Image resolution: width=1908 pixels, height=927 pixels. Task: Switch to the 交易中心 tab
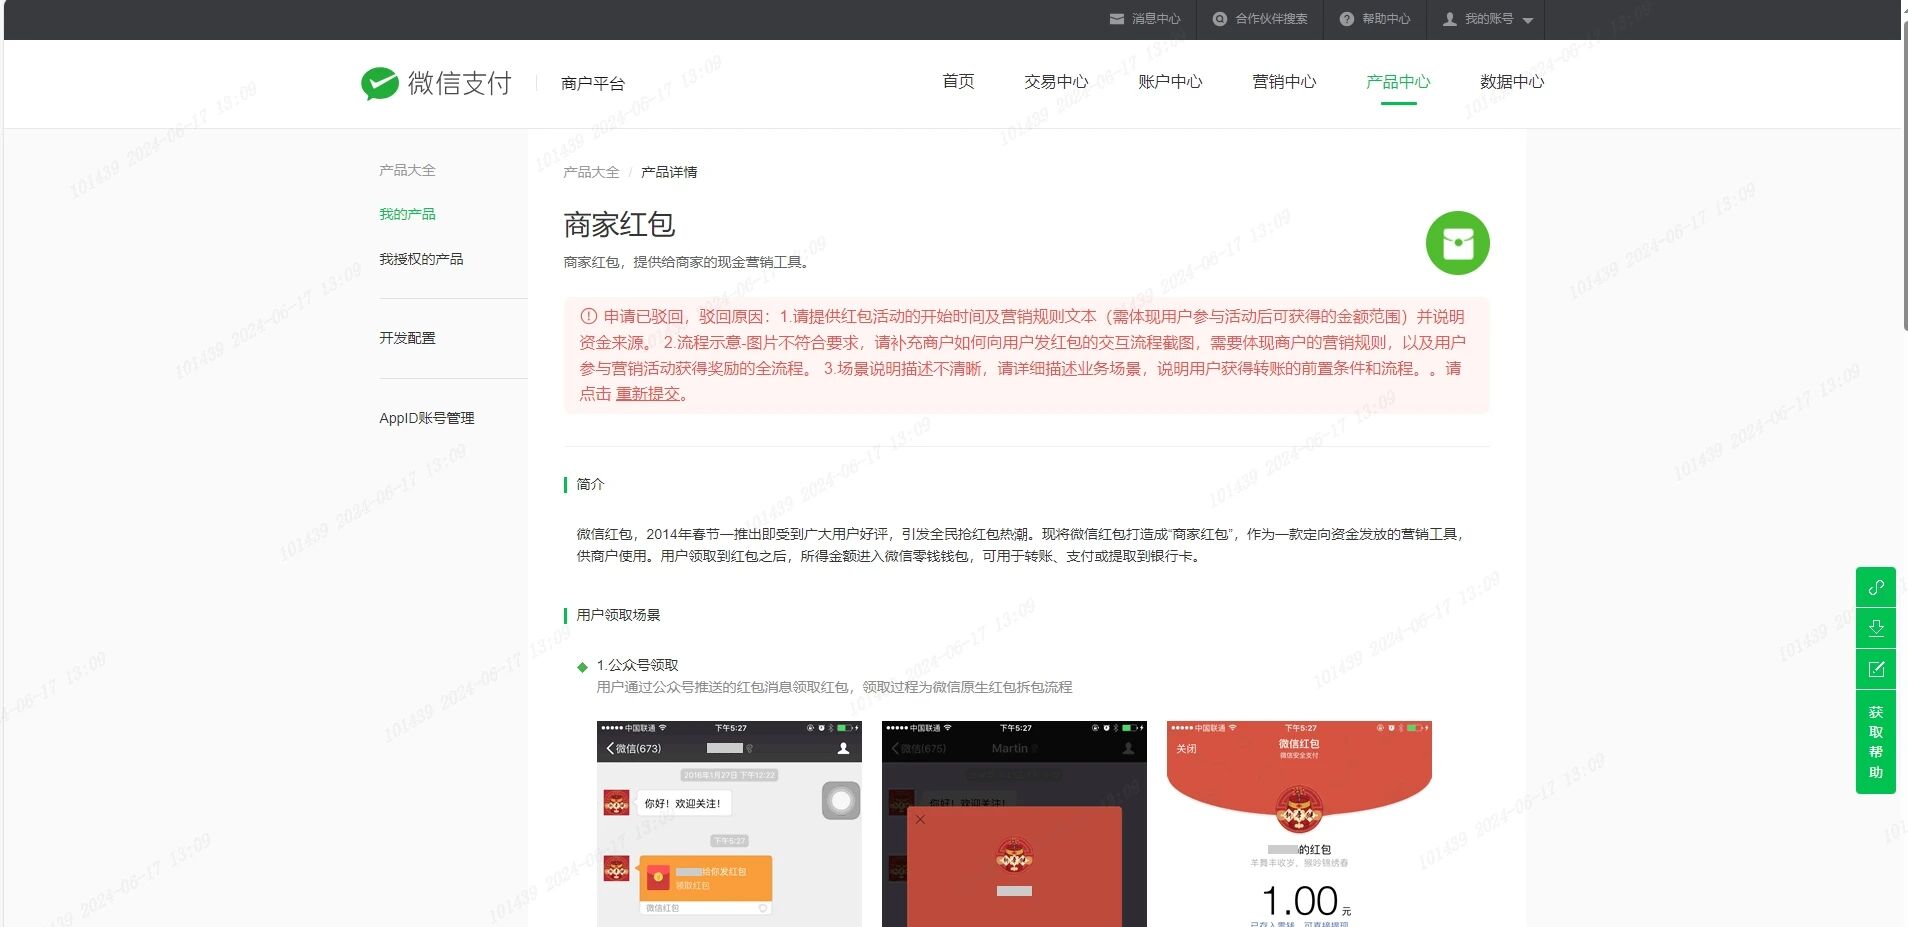click(x=1056, y=81)
